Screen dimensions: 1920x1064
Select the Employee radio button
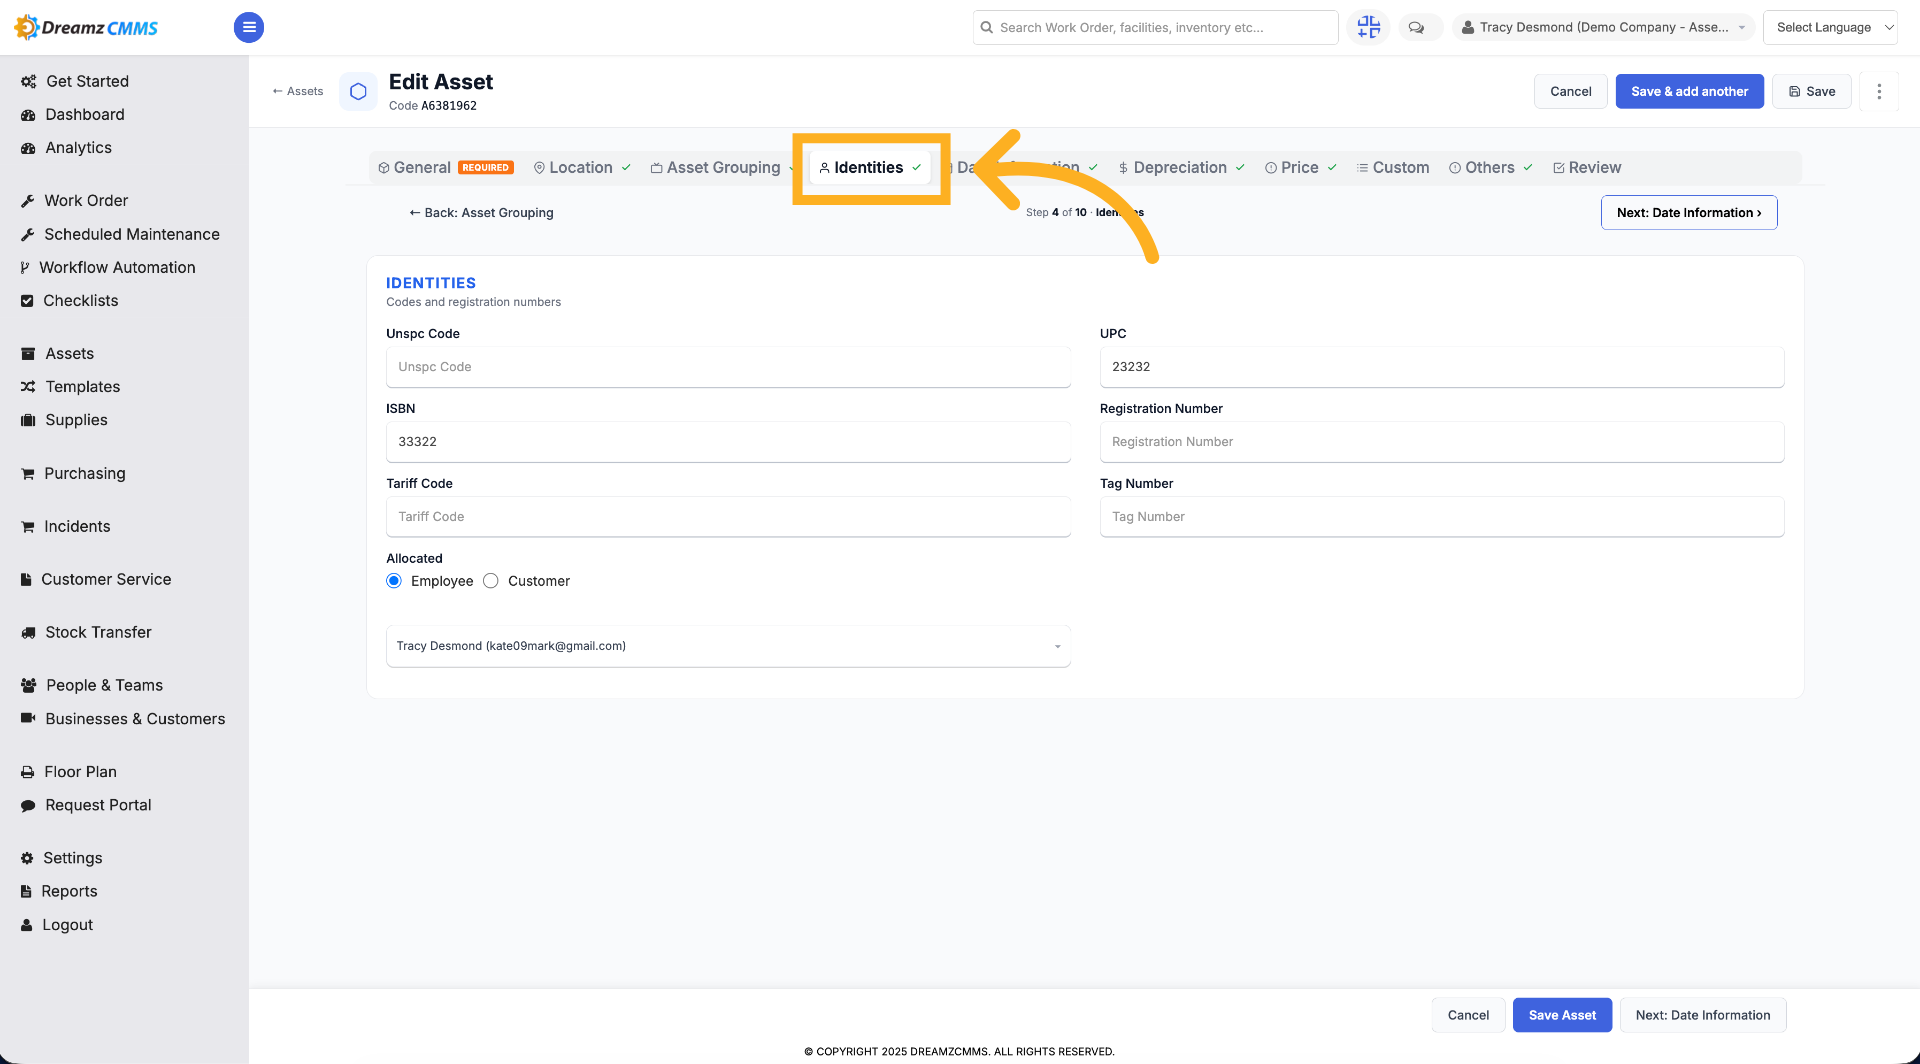point(394,581)
